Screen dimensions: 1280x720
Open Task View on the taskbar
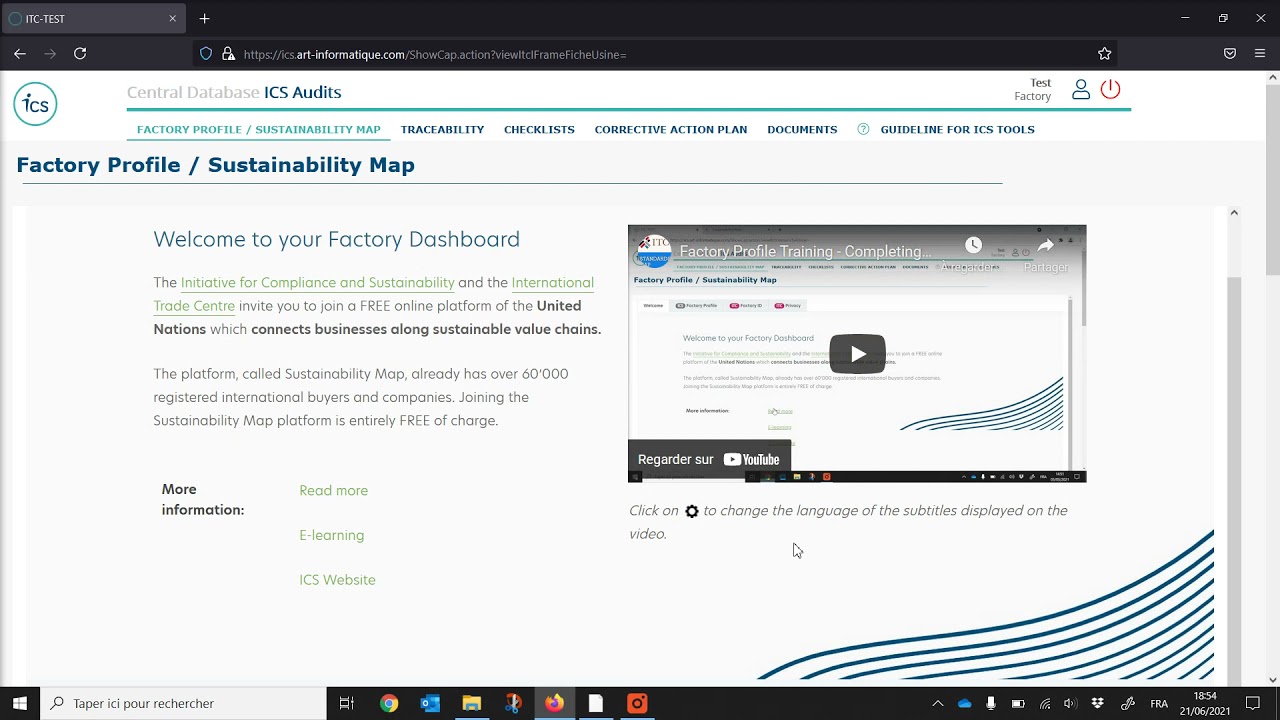tap(347, 703)
